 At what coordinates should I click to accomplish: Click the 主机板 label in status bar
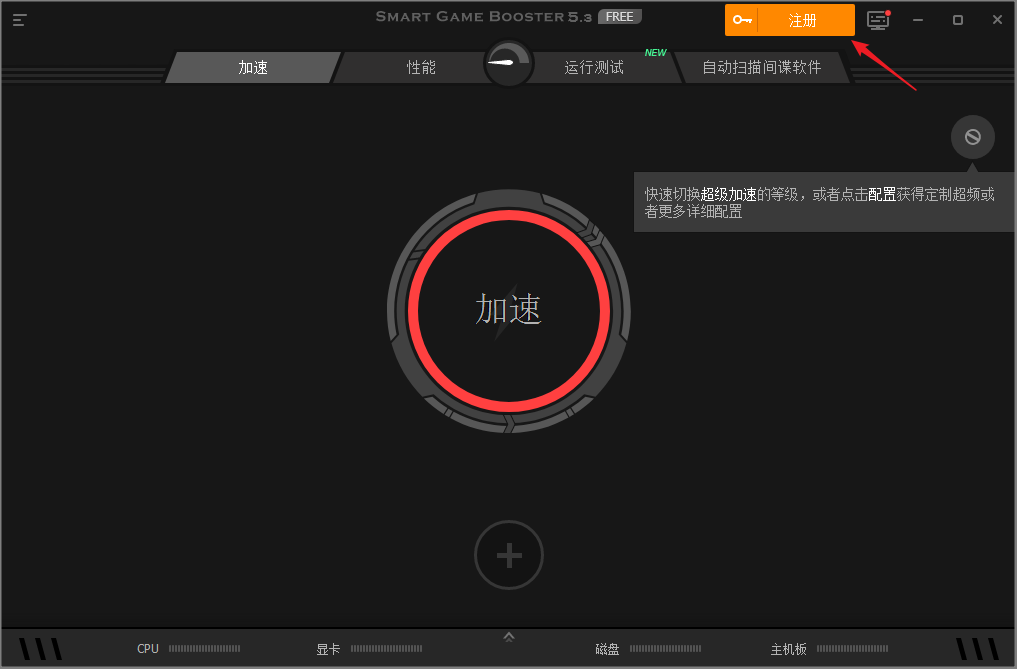coord(789,649)
